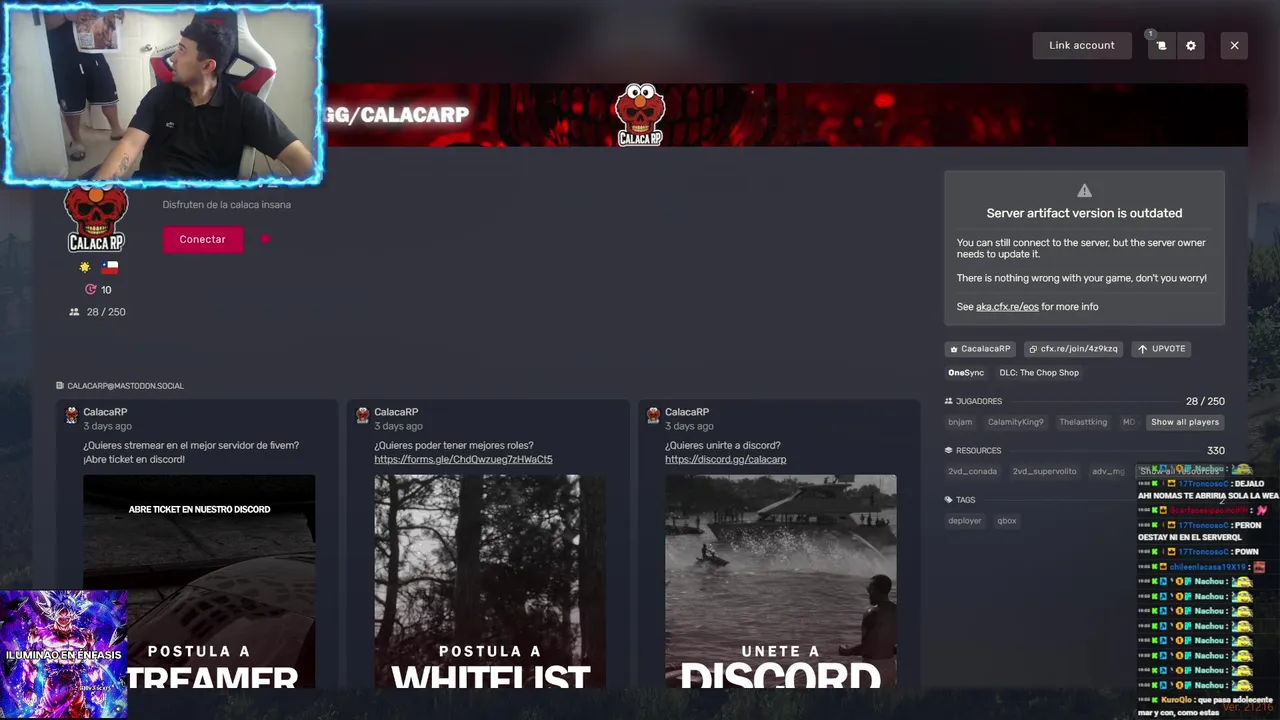Click the CalacaRP server logo avatar

[x=96, y=220]
